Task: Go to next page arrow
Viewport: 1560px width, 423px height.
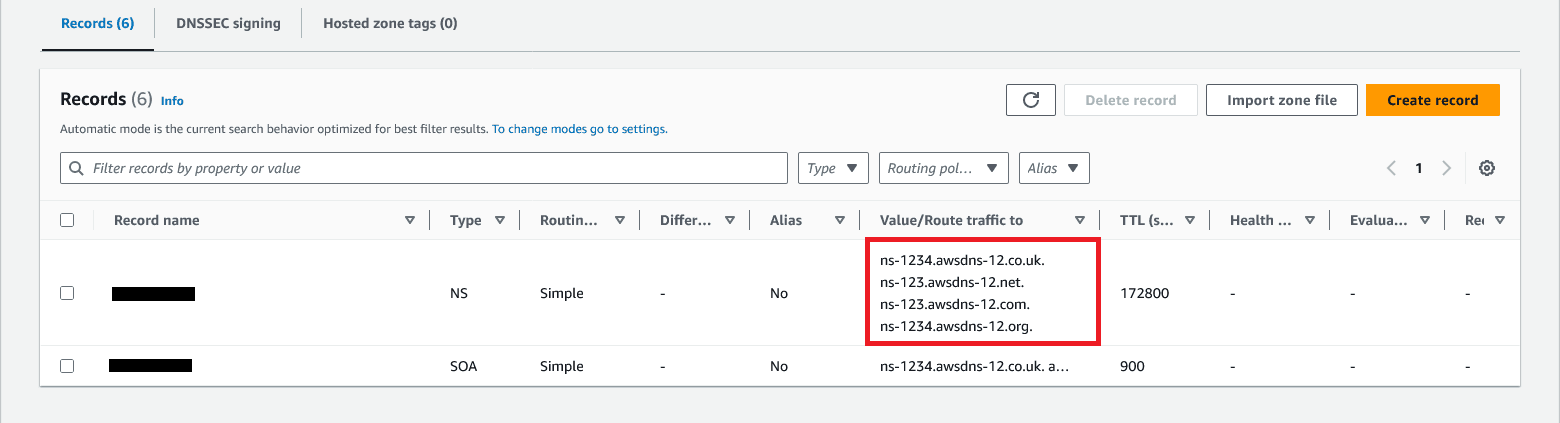Action: (1446, 168)
